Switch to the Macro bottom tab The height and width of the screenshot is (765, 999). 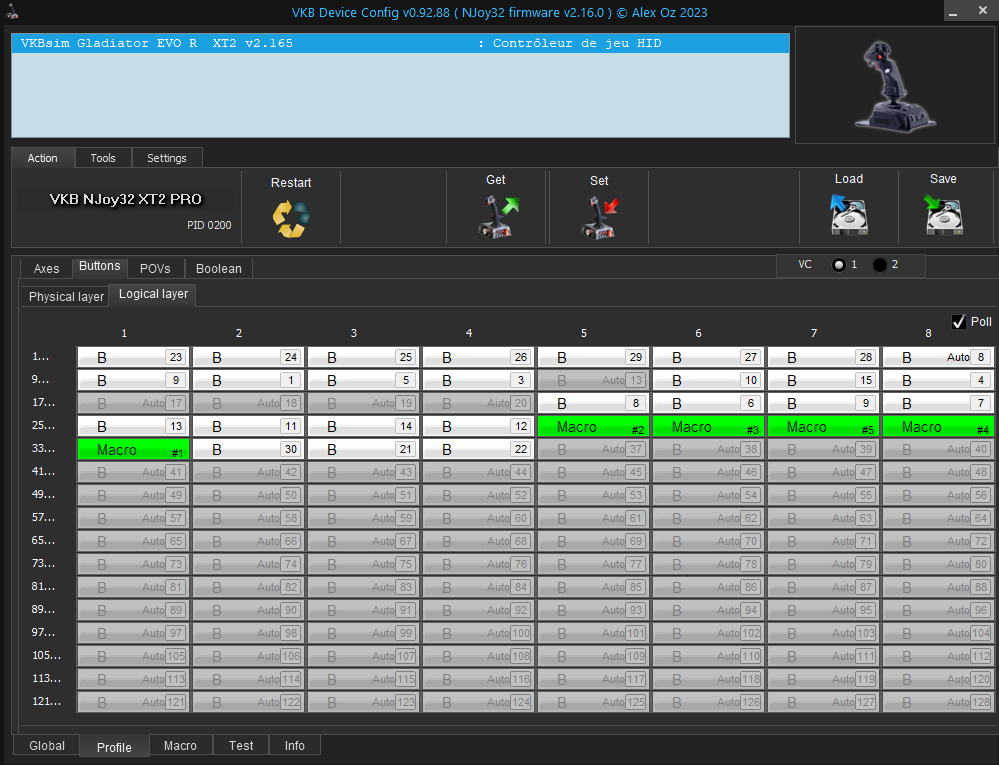click(180, 746)
